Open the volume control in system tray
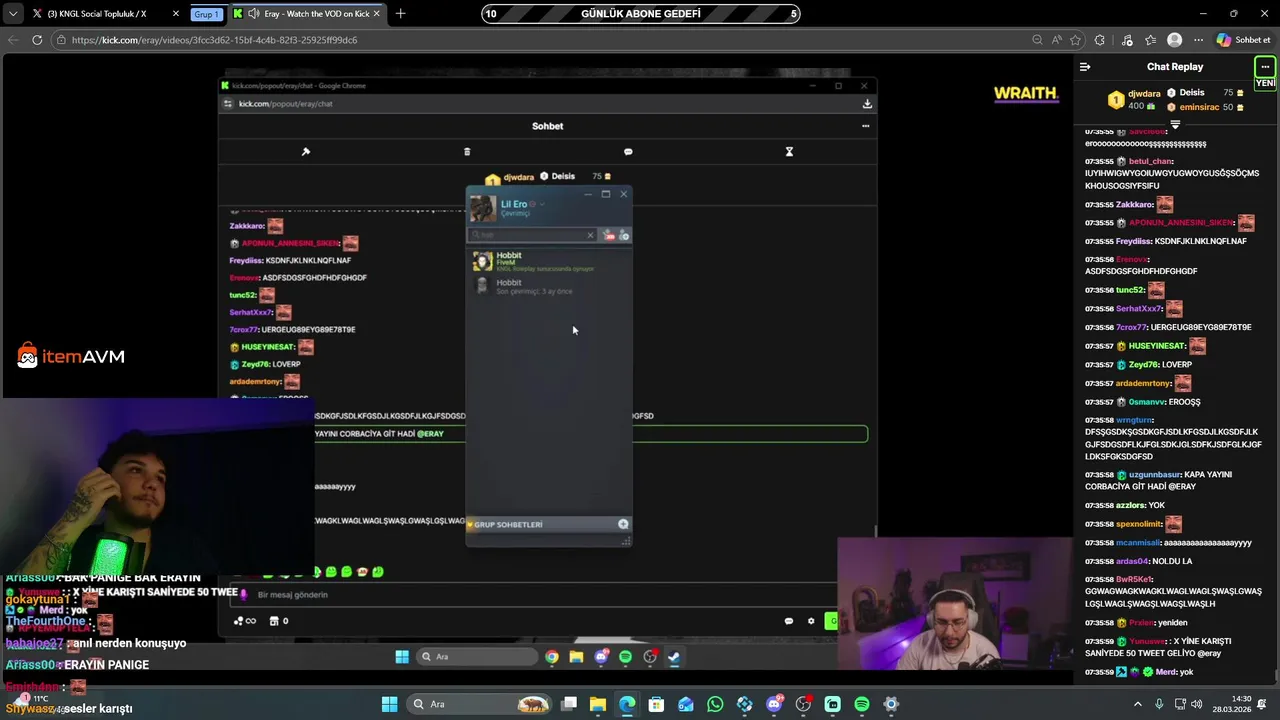This screenshot has height=720, width=1280. (x=1197, y=704)
